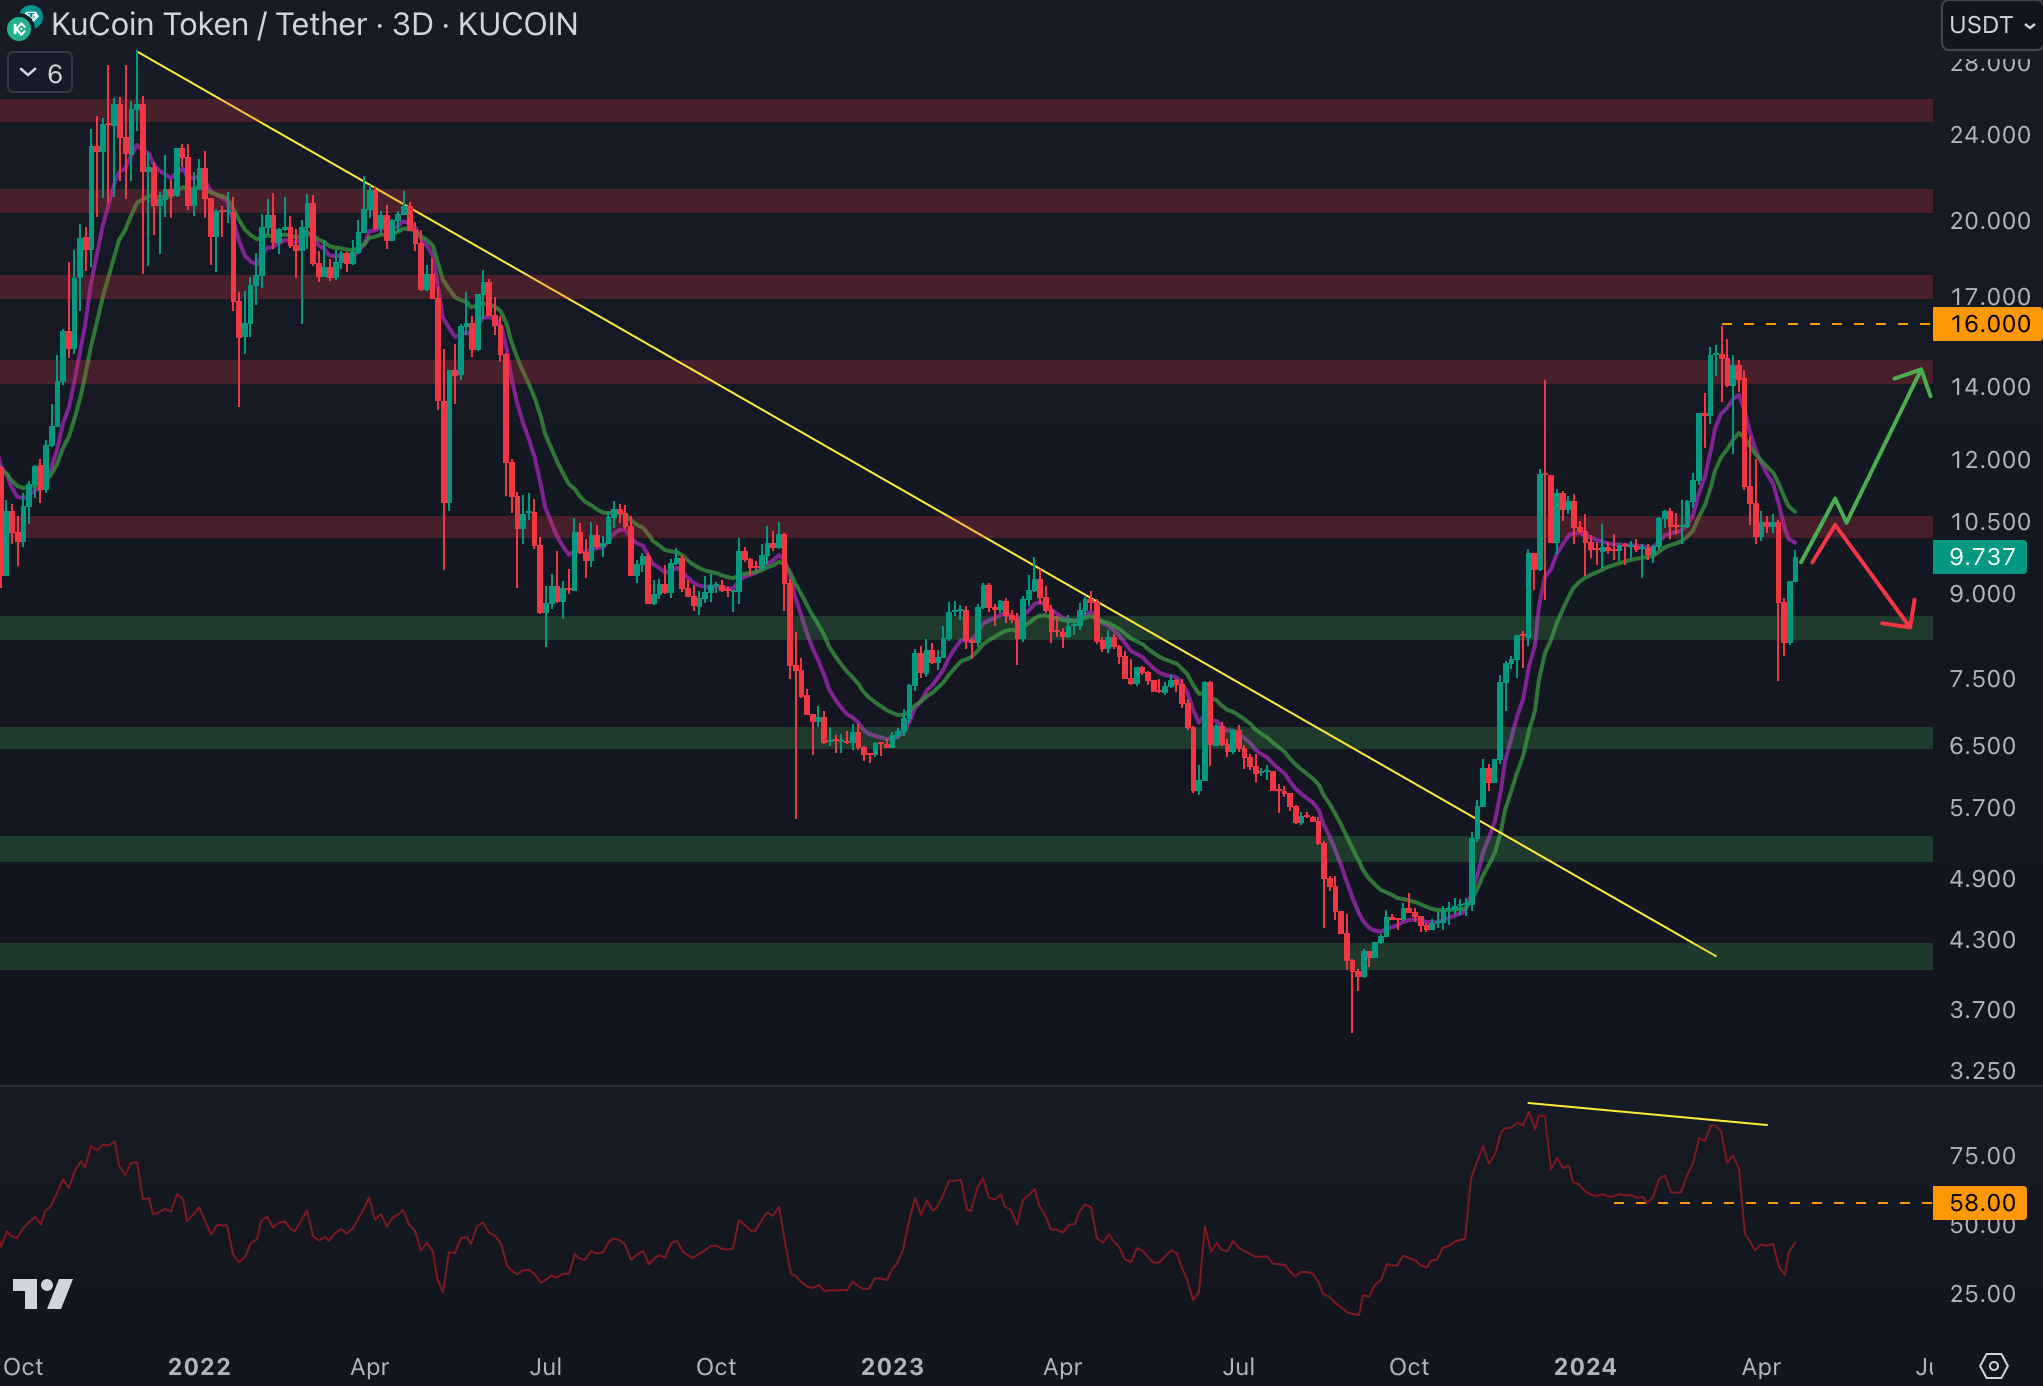Click the KuCoin Token / Tether title
2043x1386 pixels.
tap(209, 24)
